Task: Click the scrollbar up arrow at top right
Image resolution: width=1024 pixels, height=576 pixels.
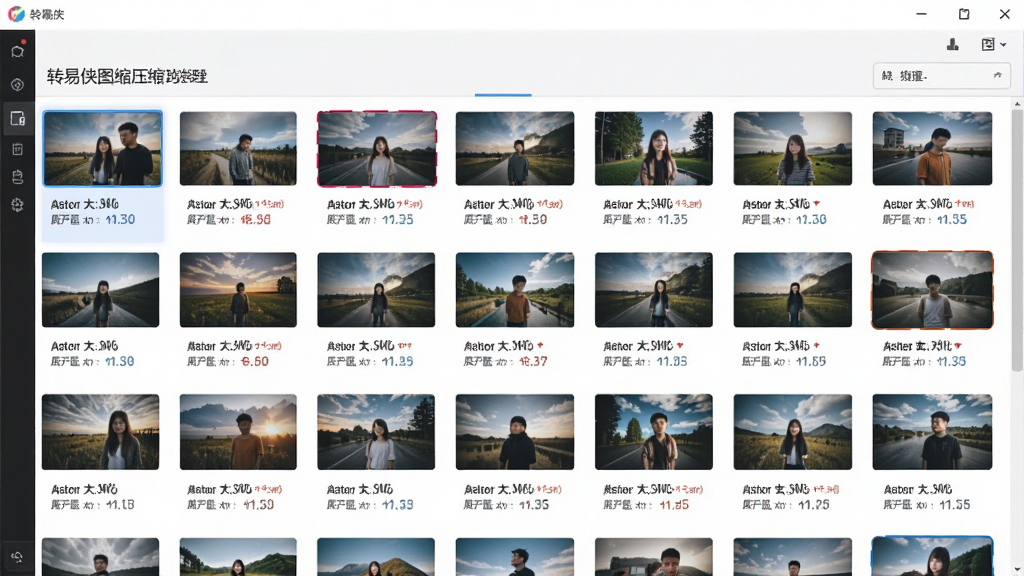Action: [x=1017, y=104]
